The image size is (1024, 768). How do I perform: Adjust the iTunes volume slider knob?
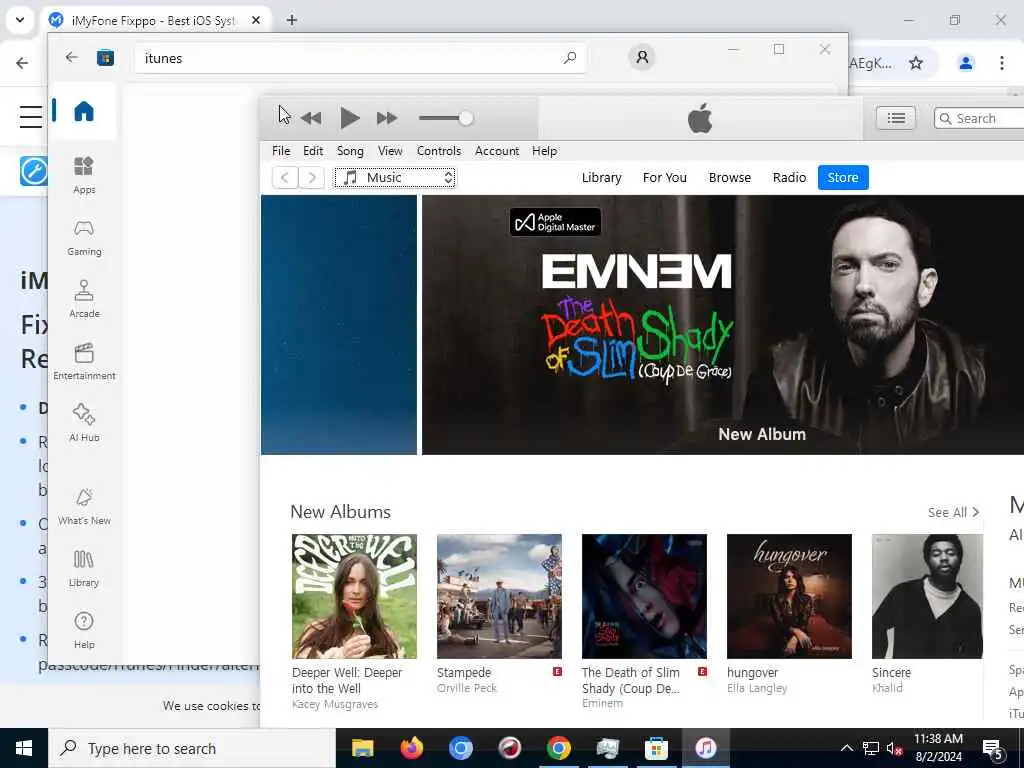point(466,118)
